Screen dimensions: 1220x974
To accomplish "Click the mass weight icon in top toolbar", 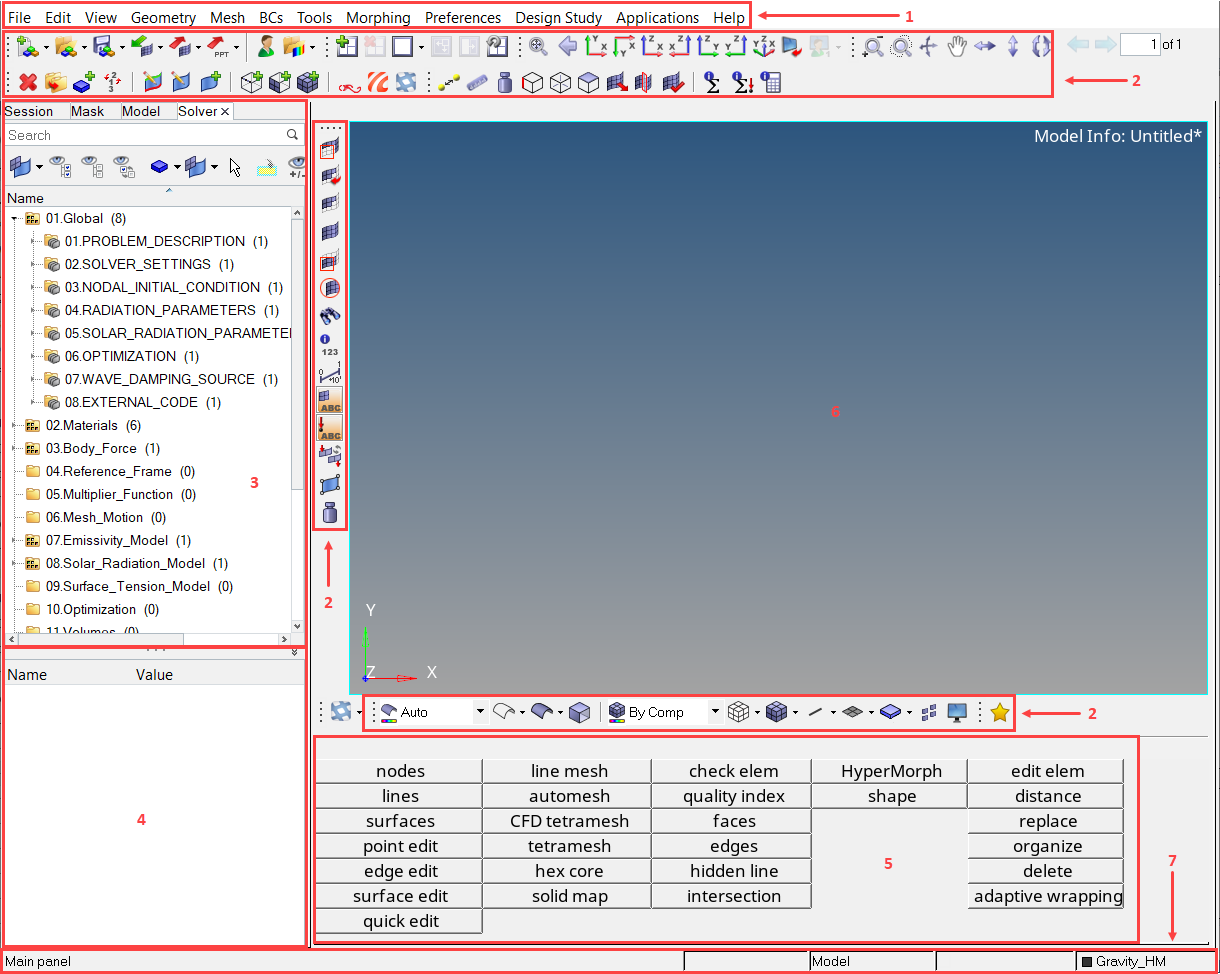I will point(505,83).
